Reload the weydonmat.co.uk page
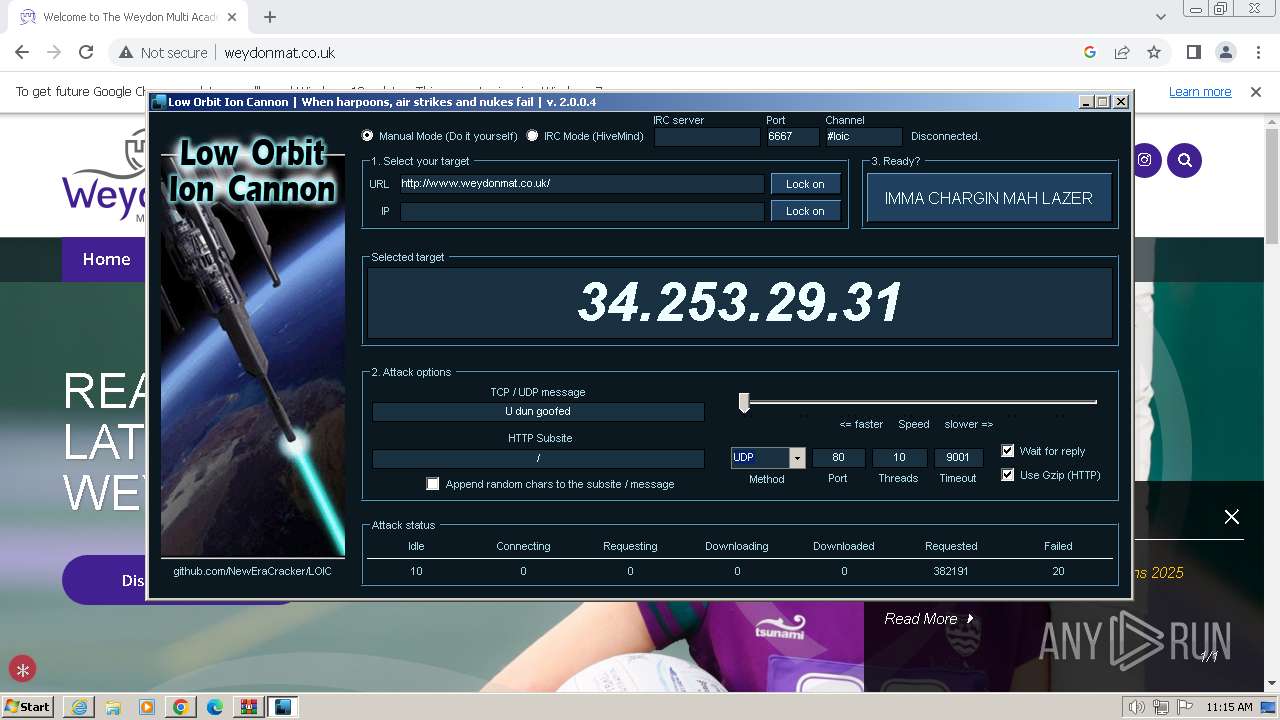 coord(86,52)
